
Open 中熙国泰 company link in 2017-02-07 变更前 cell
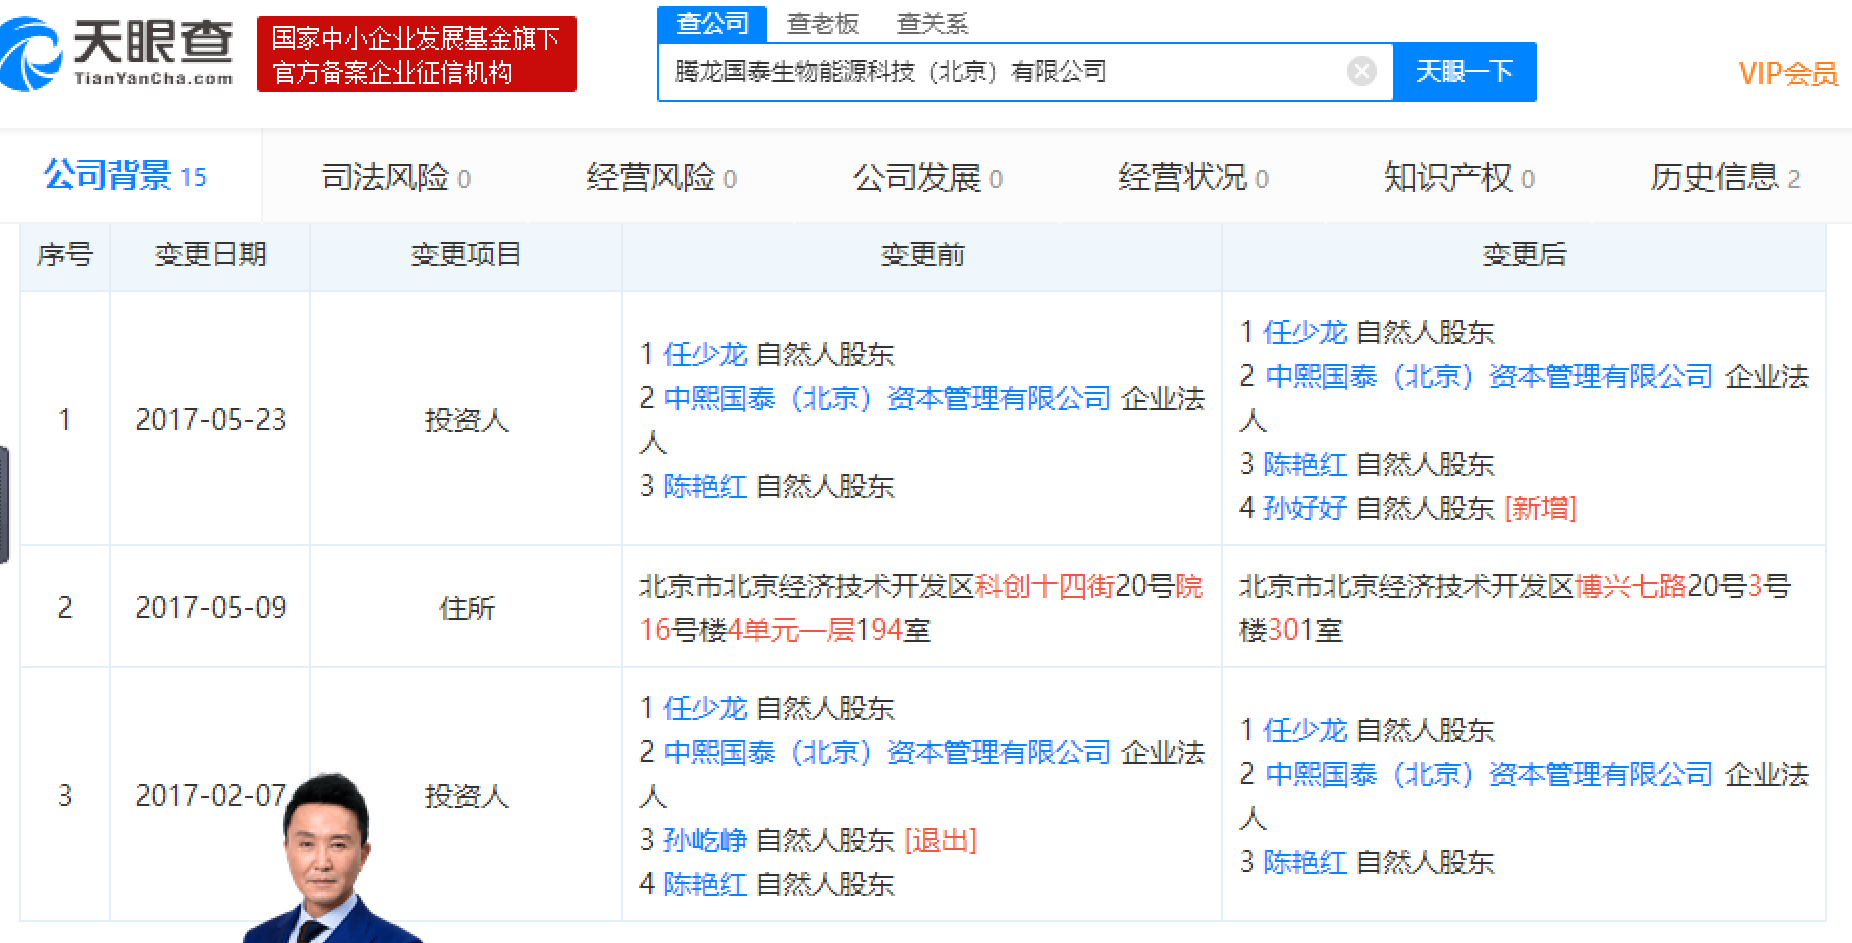tap(887, 752)
